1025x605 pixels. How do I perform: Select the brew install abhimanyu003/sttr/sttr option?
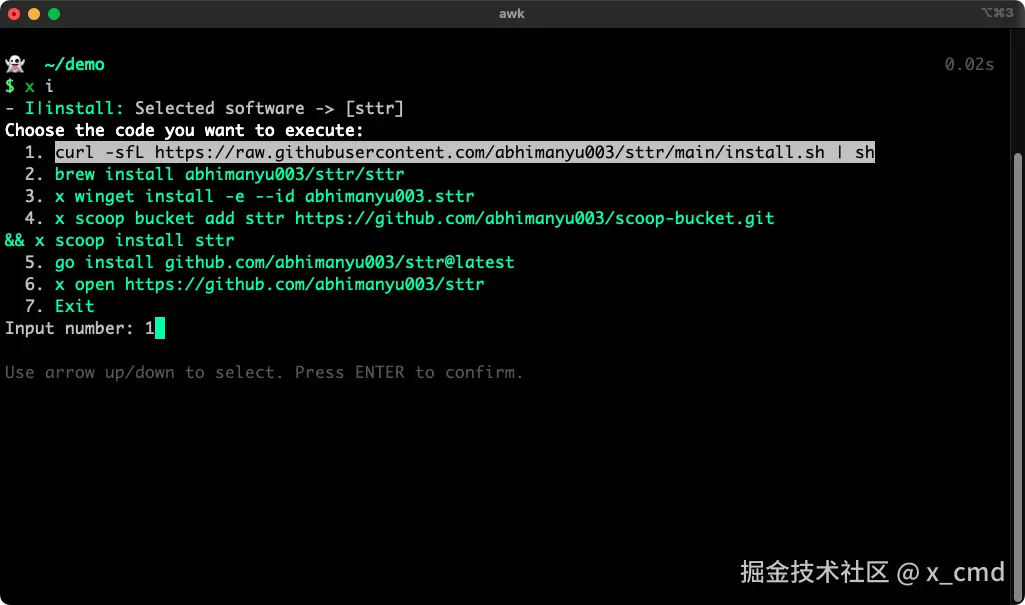point(229,174)
